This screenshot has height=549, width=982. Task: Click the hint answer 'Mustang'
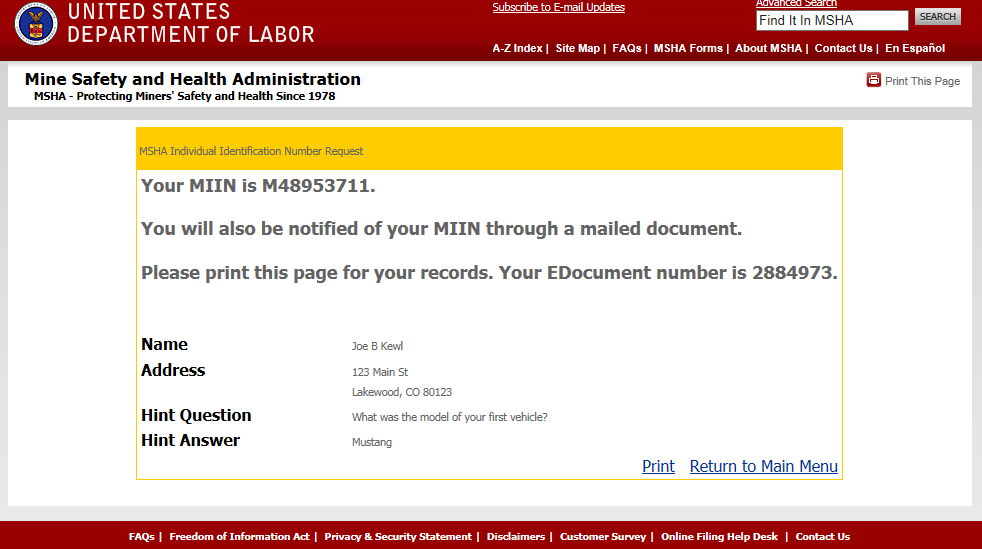click(x=372, y=442)
